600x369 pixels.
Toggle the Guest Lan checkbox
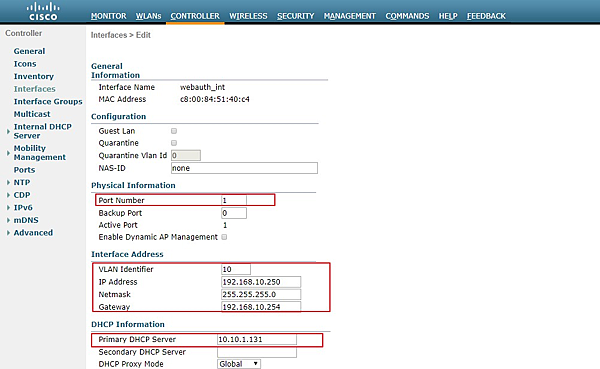pos(174,131)
